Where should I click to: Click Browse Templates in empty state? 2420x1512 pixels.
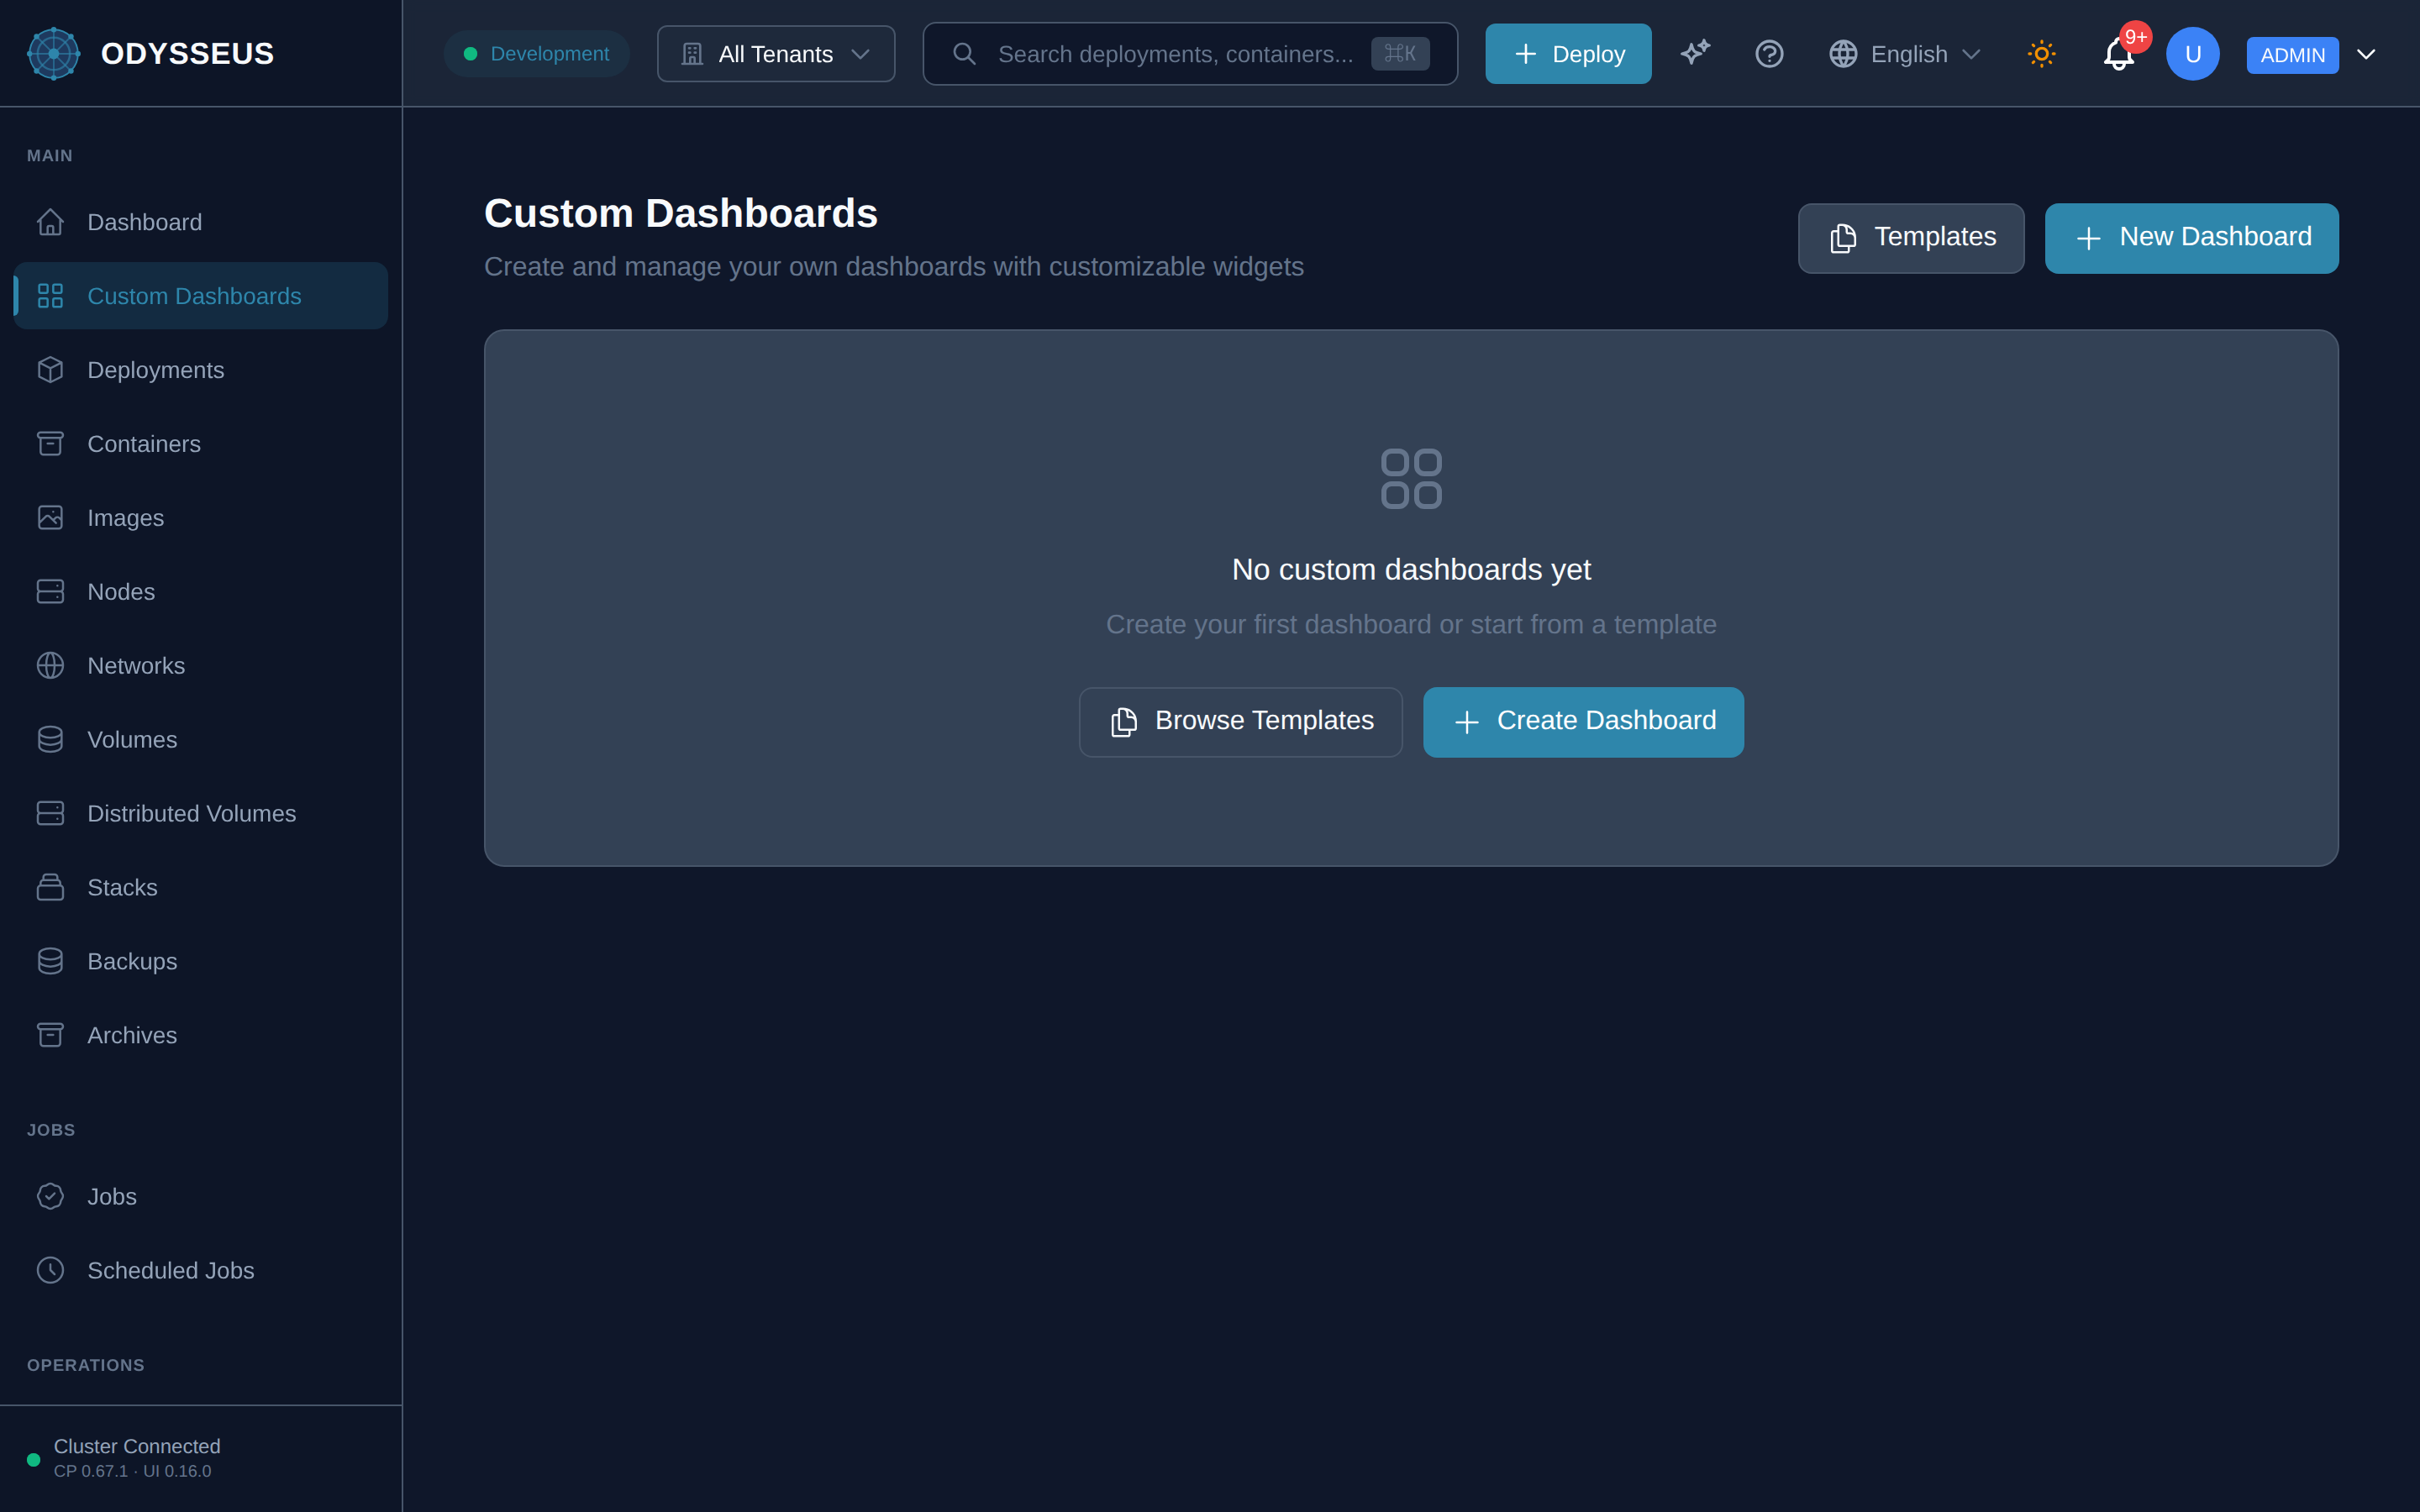[1240, 722]
